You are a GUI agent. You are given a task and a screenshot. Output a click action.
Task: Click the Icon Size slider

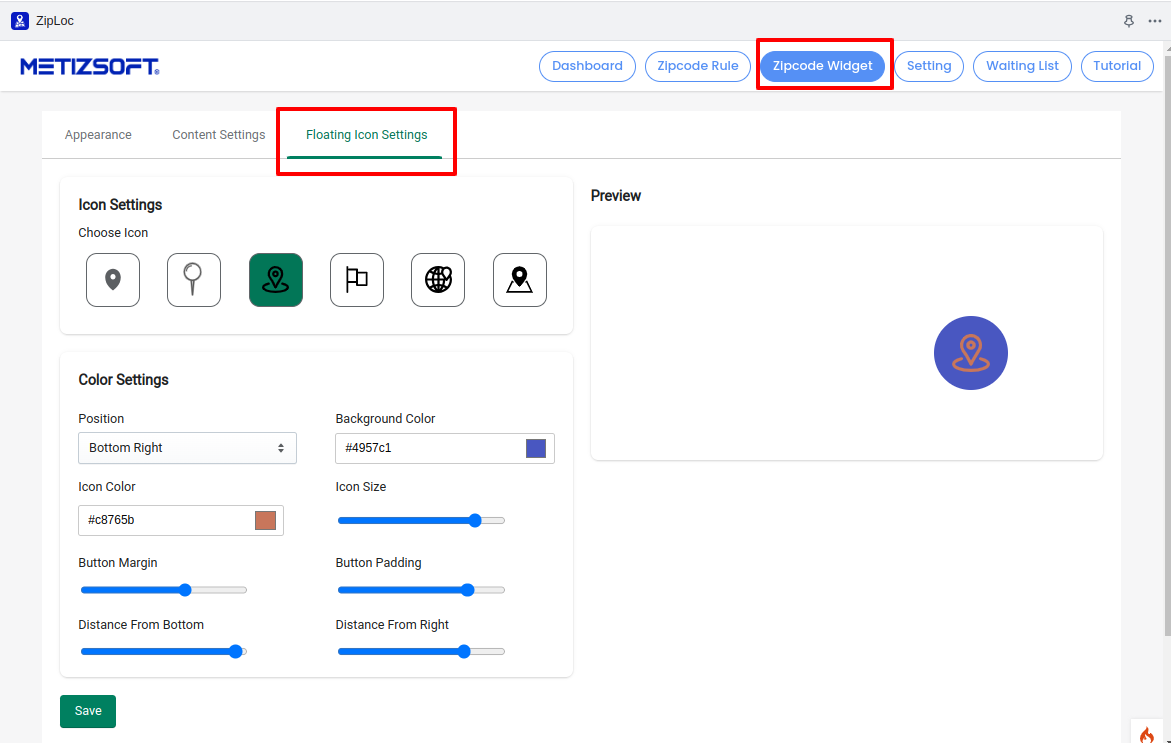pos(421,520)
